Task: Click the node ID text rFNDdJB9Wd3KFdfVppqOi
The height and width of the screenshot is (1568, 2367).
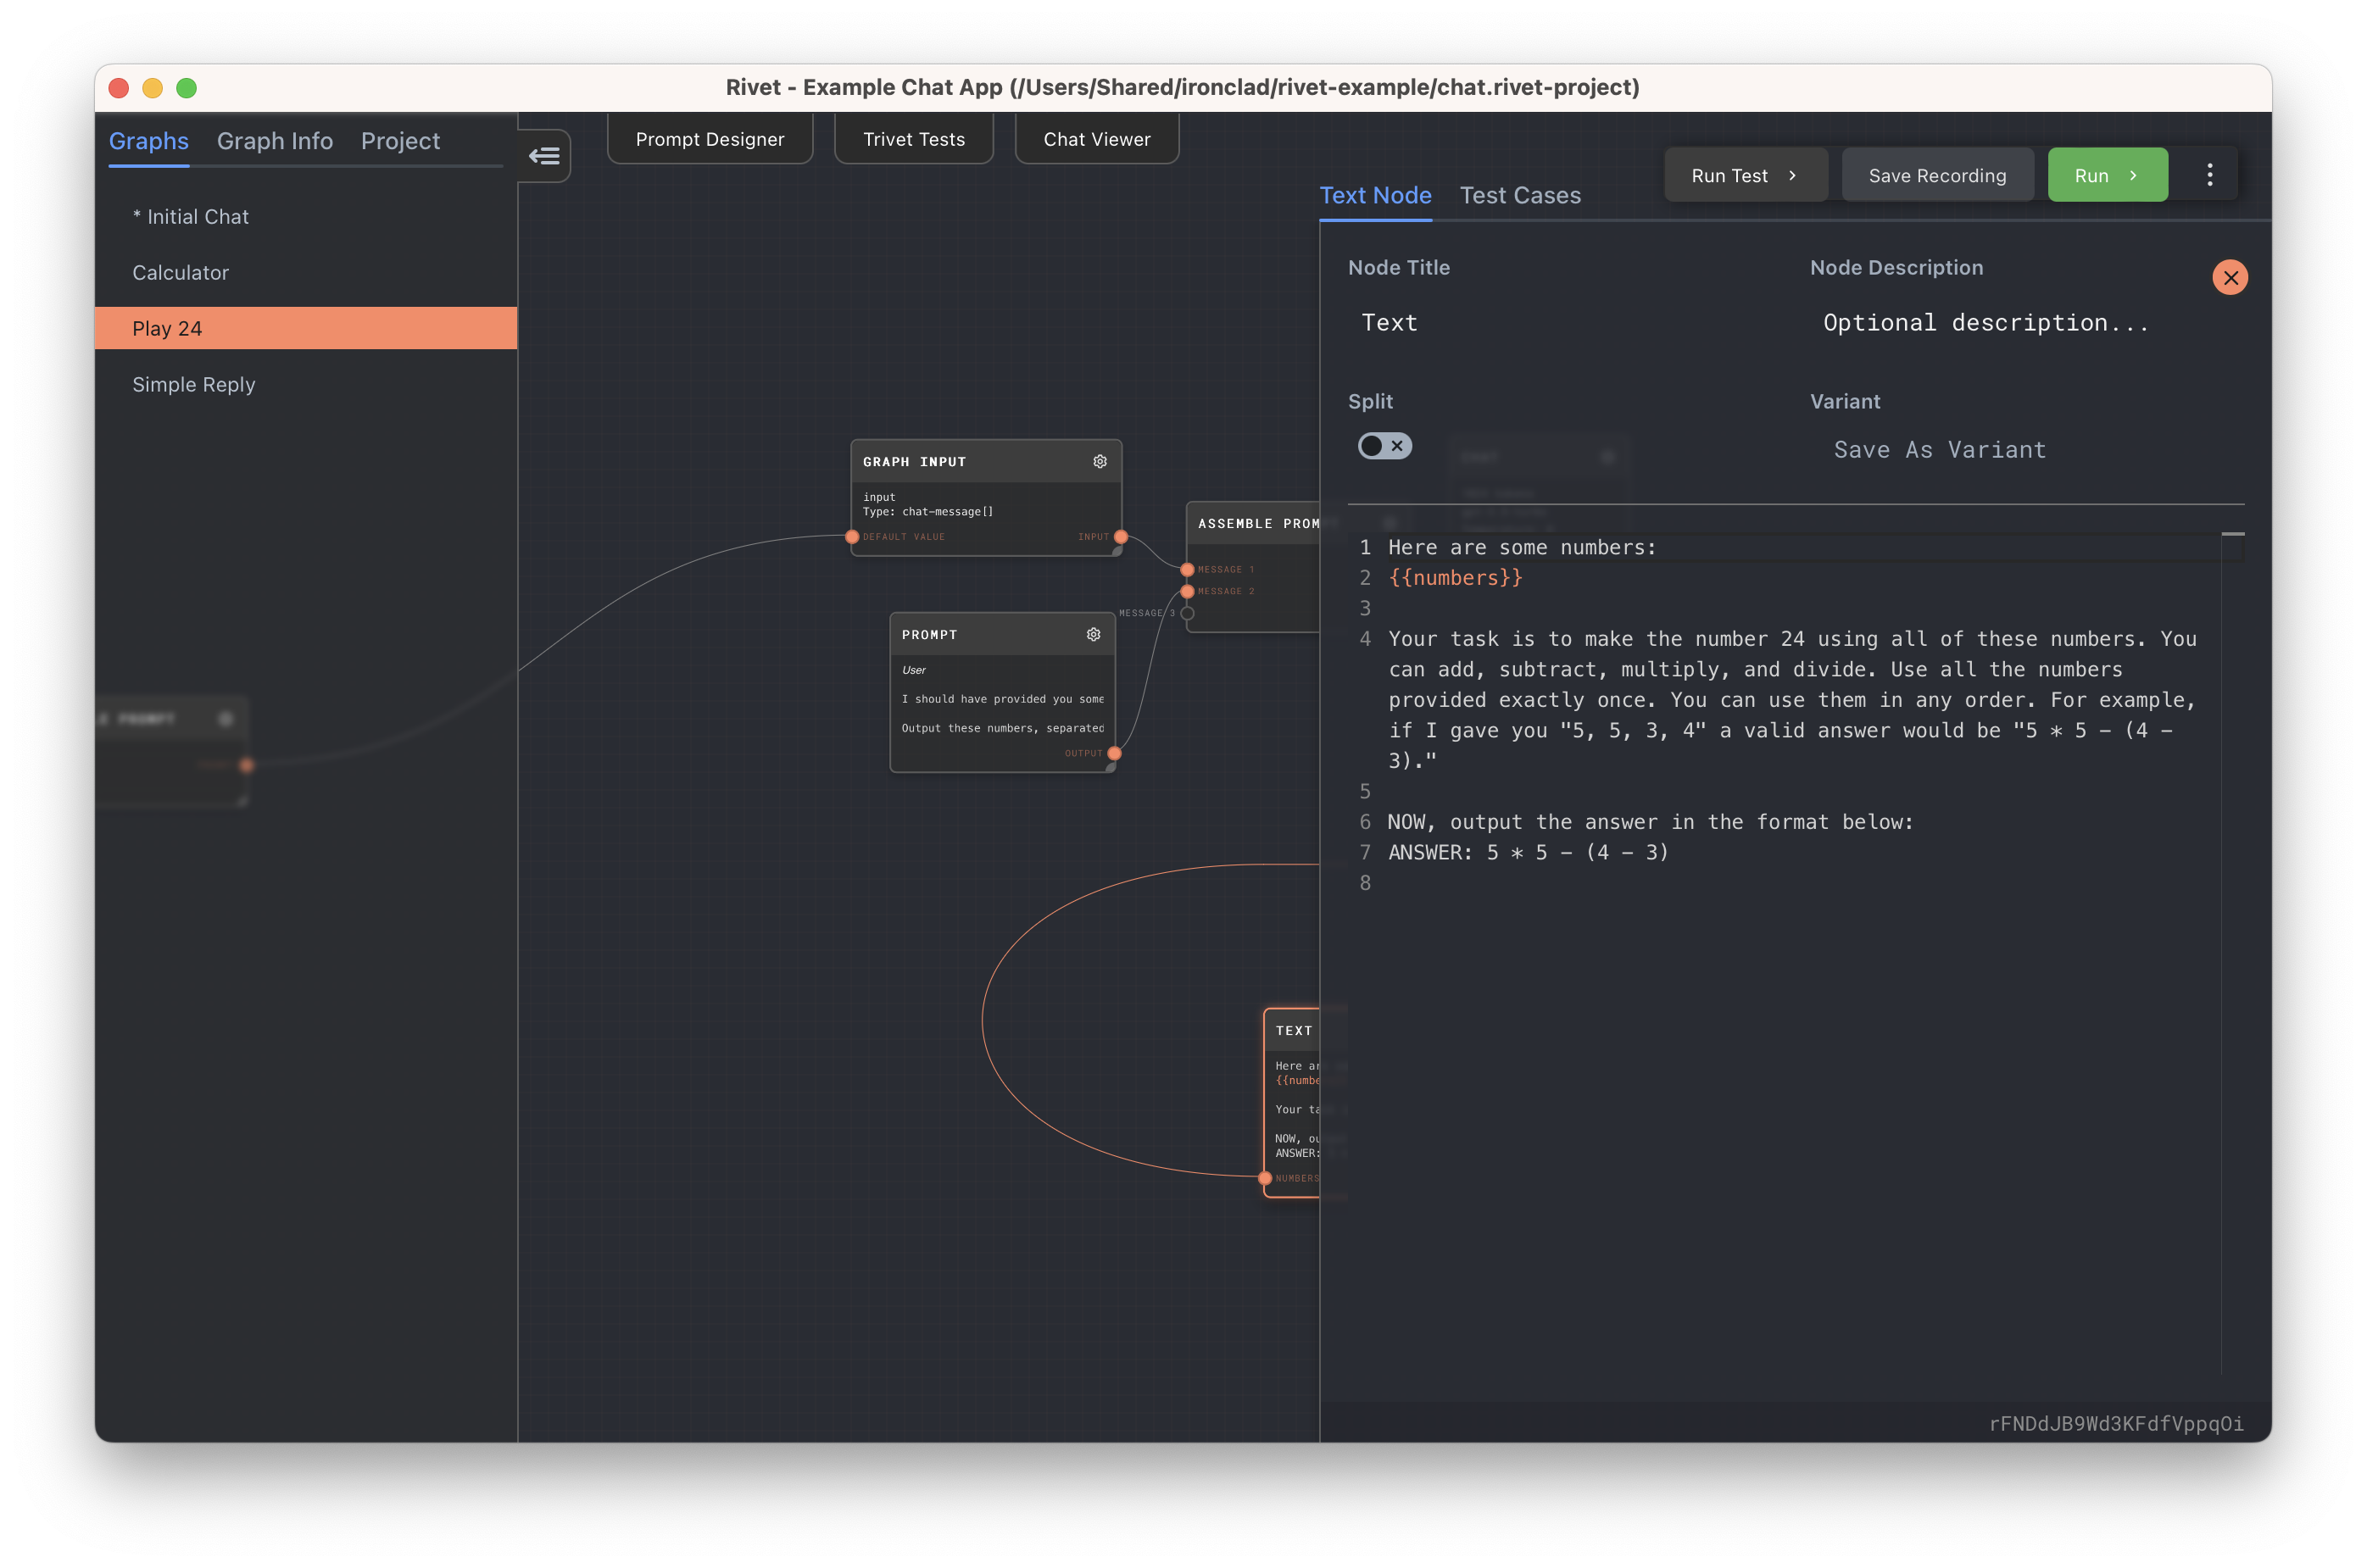Action: 2116,1424
